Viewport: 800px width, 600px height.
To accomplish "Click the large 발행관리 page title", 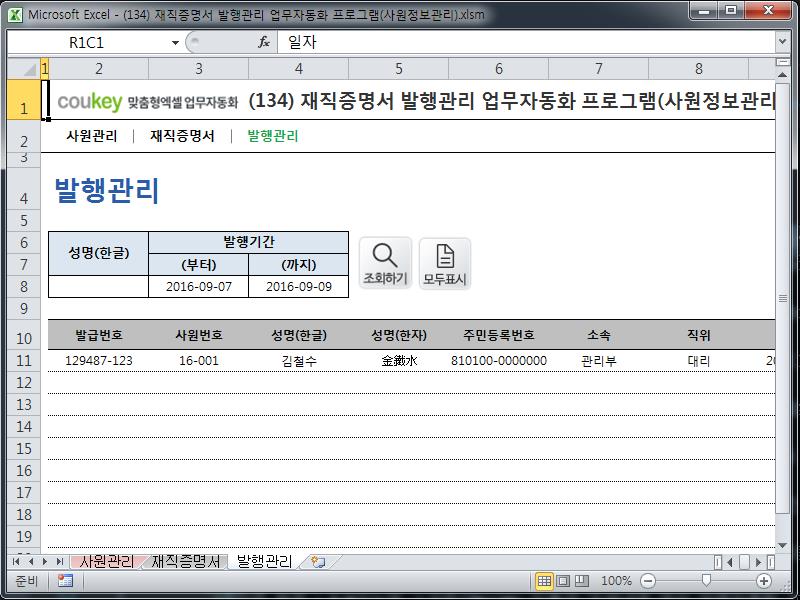I will pyautogui.click(x=107, y=190).
